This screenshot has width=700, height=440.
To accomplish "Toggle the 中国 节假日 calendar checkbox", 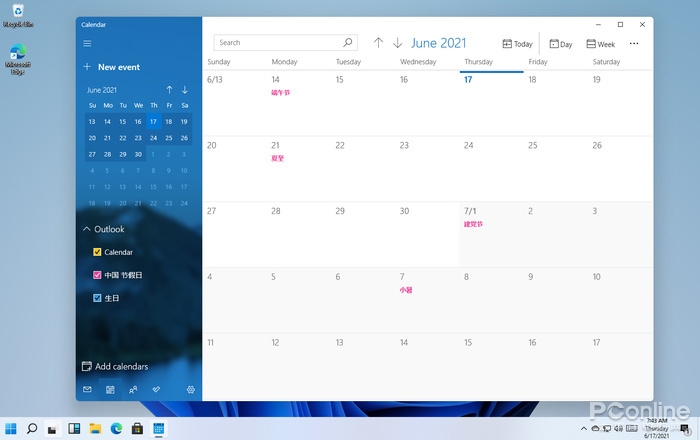I will [x=97, y=275].
